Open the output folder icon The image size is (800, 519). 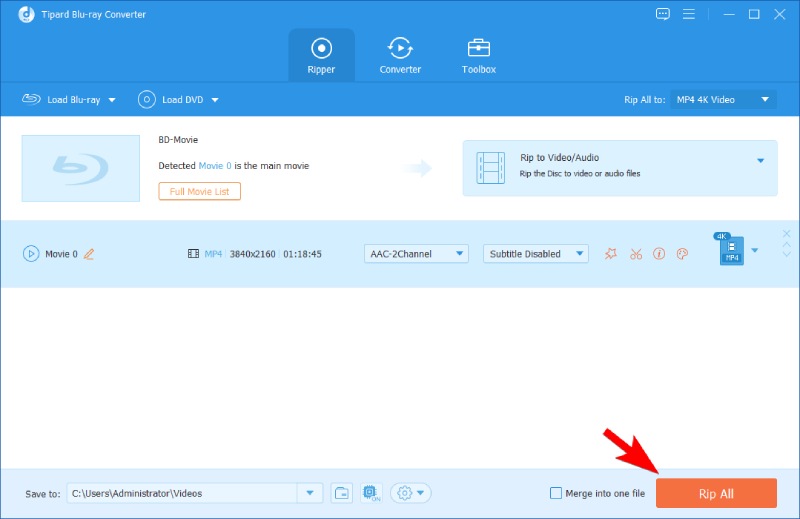click(x=341, y=493)
